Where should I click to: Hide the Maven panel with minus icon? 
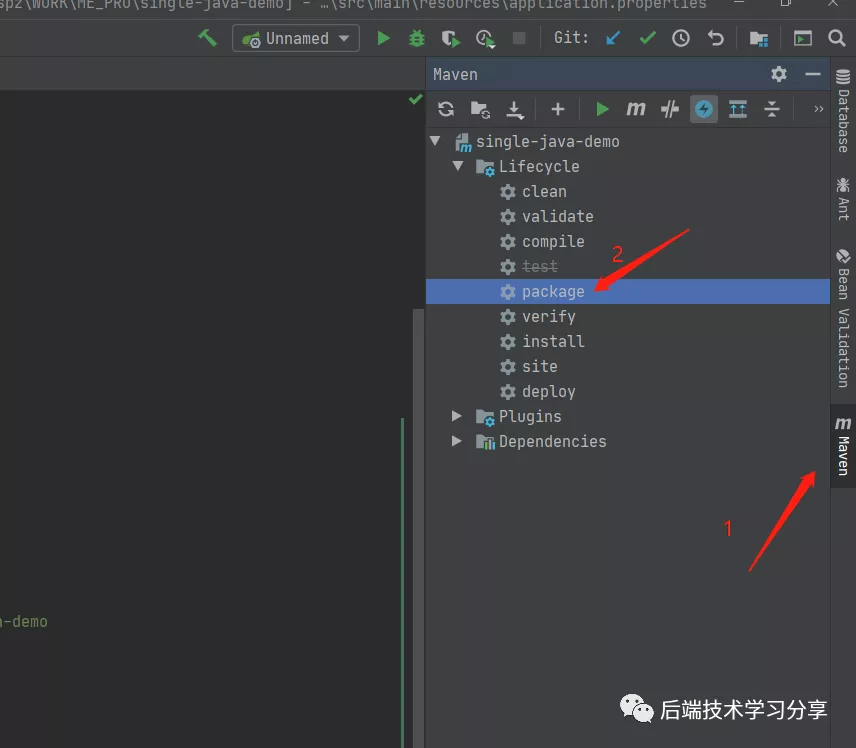click(813, 74)
